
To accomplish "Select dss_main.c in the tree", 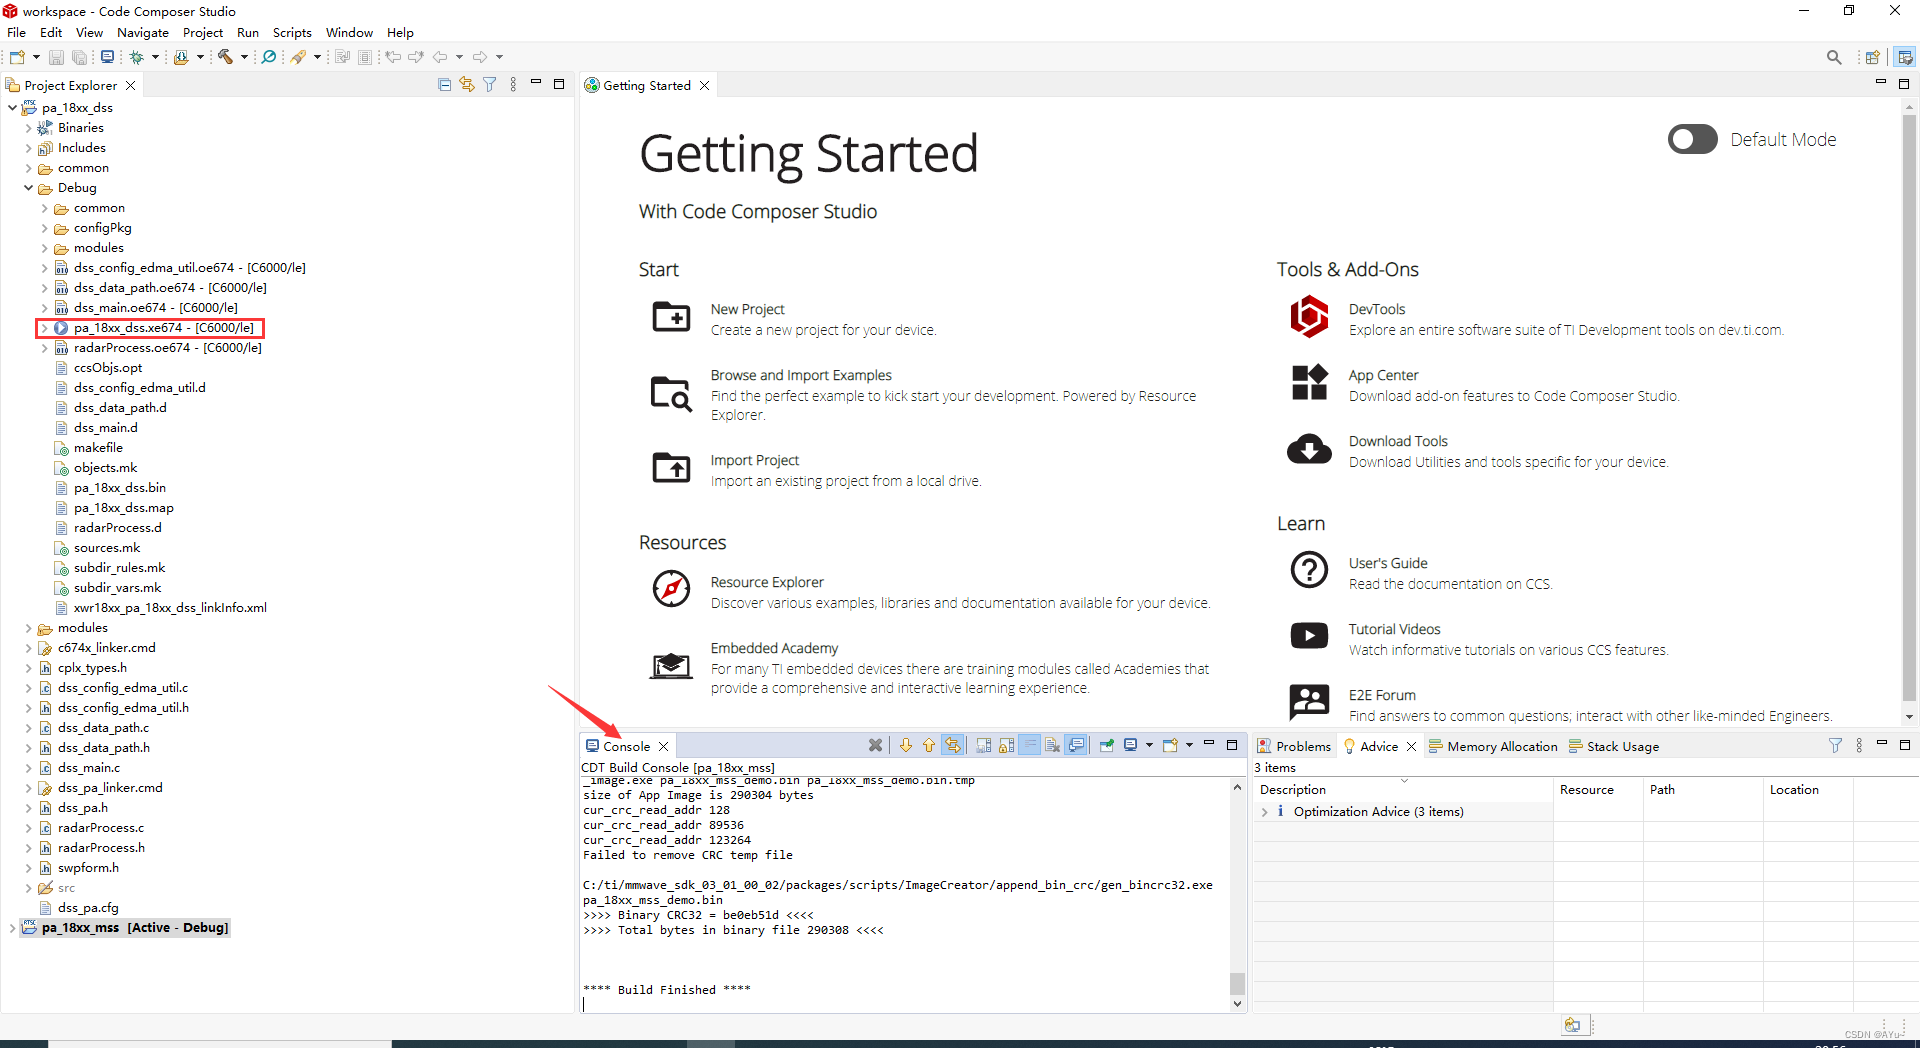I will tap(89, 767).
